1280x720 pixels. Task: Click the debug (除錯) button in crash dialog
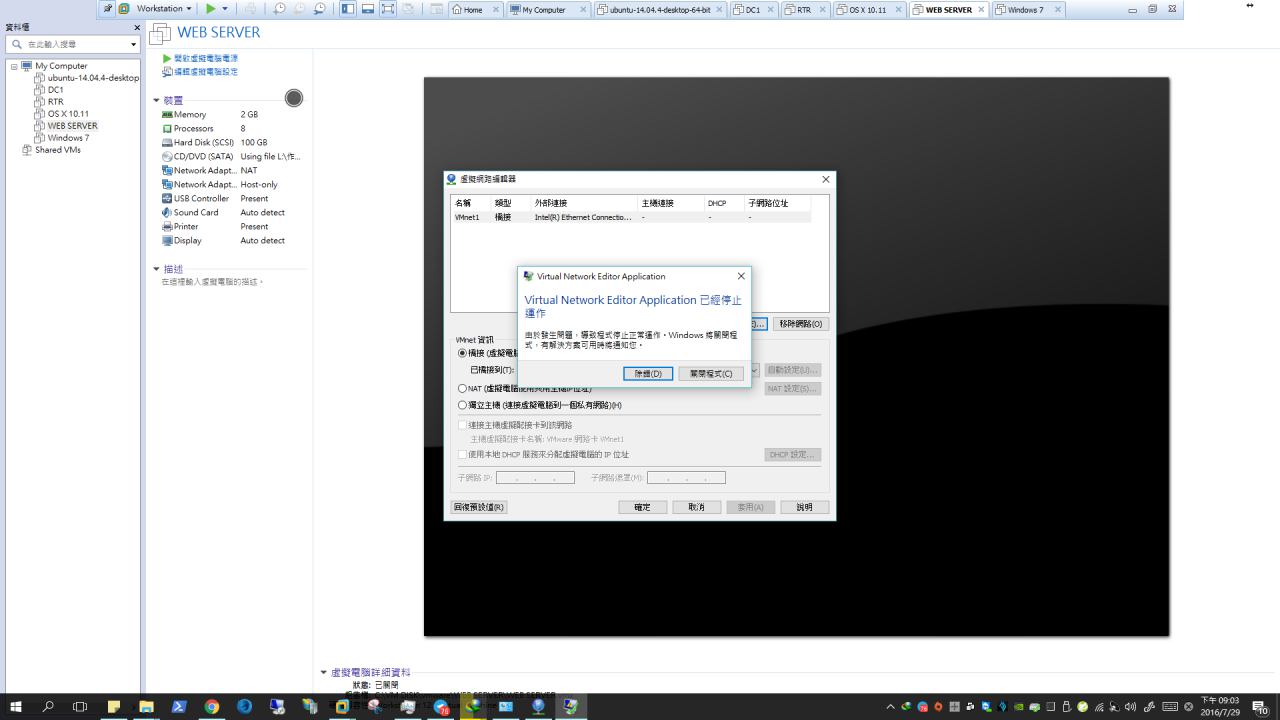(648, 373)
